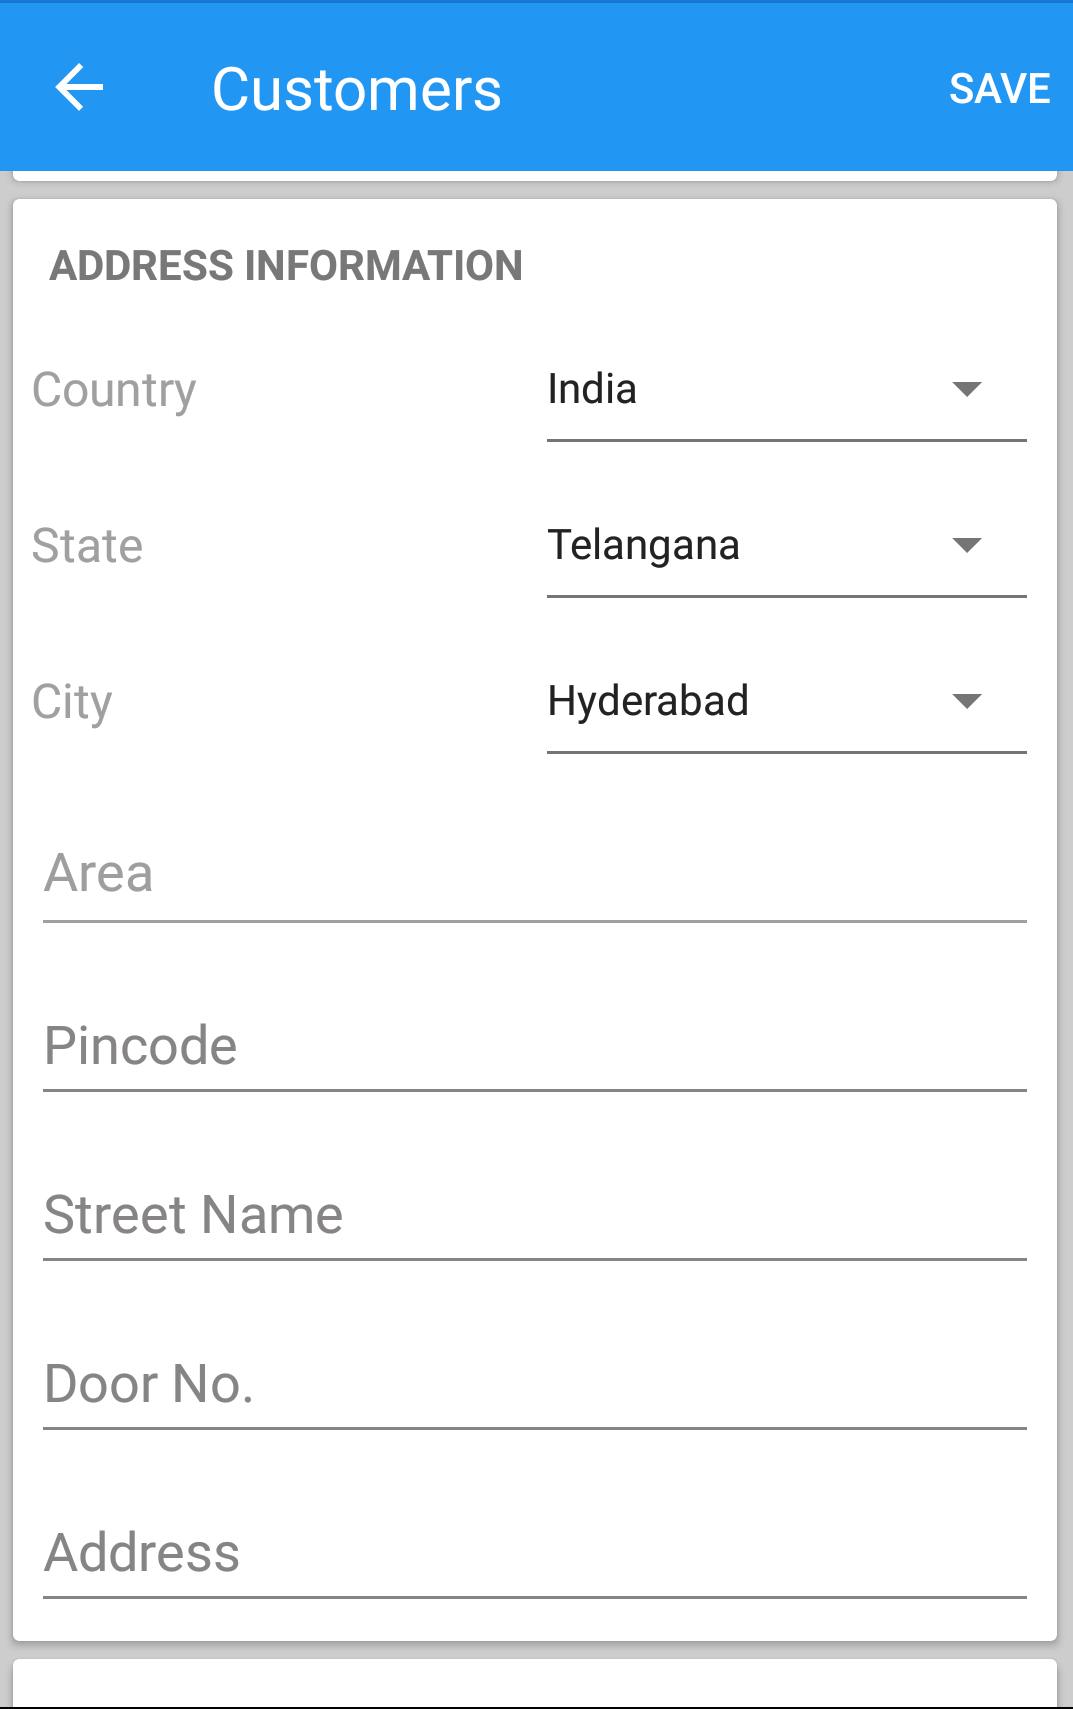This screenshot has height=1709, width=1073.
Task: Save the customer record
Action: pos(999,89)
